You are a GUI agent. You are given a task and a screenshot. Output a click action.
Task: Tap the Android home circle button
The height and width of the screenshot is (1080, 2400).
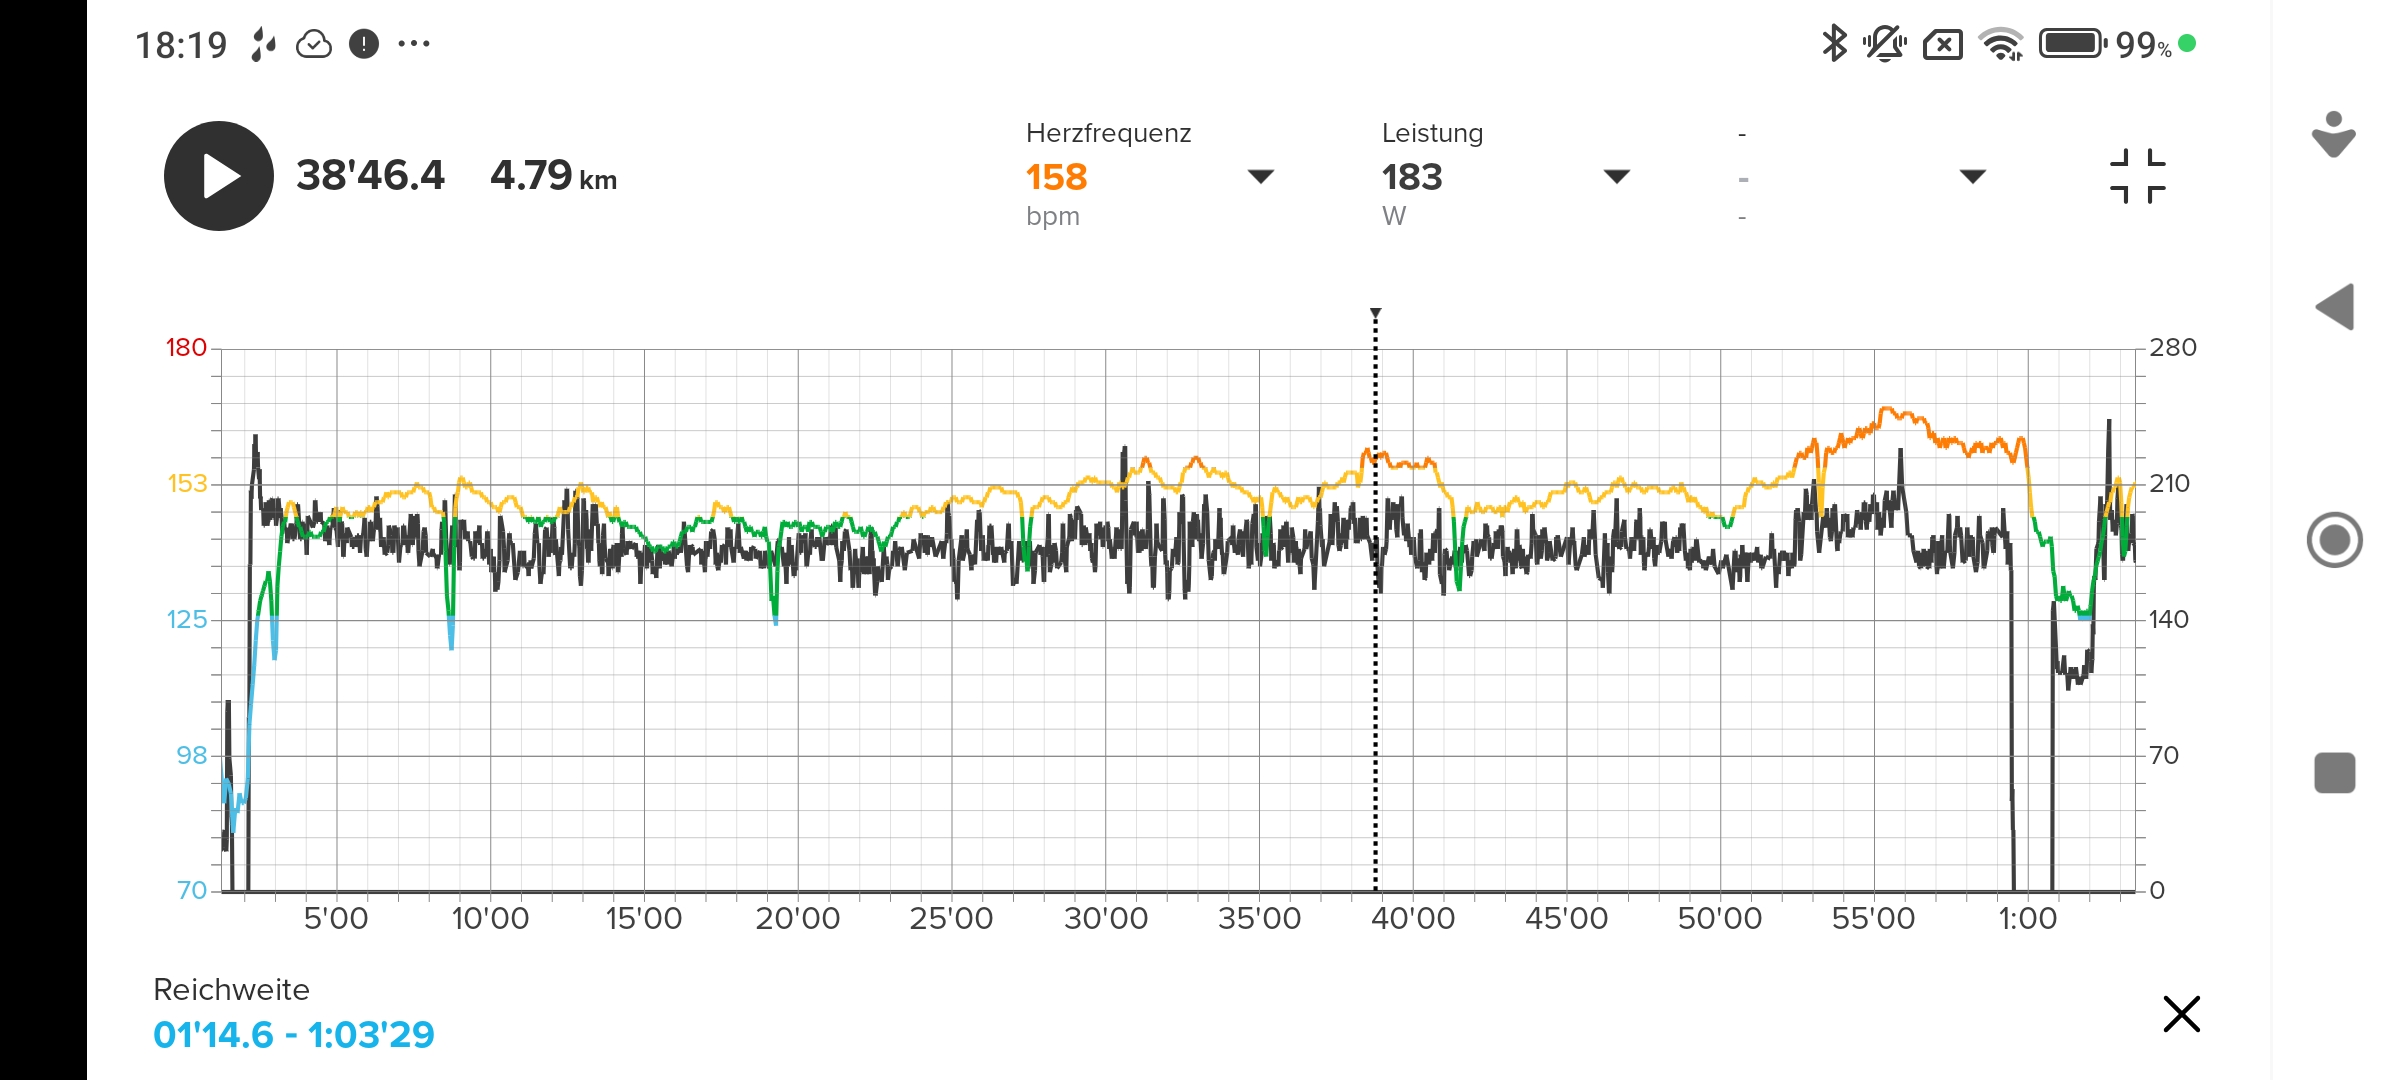[x=2335, y=540]
